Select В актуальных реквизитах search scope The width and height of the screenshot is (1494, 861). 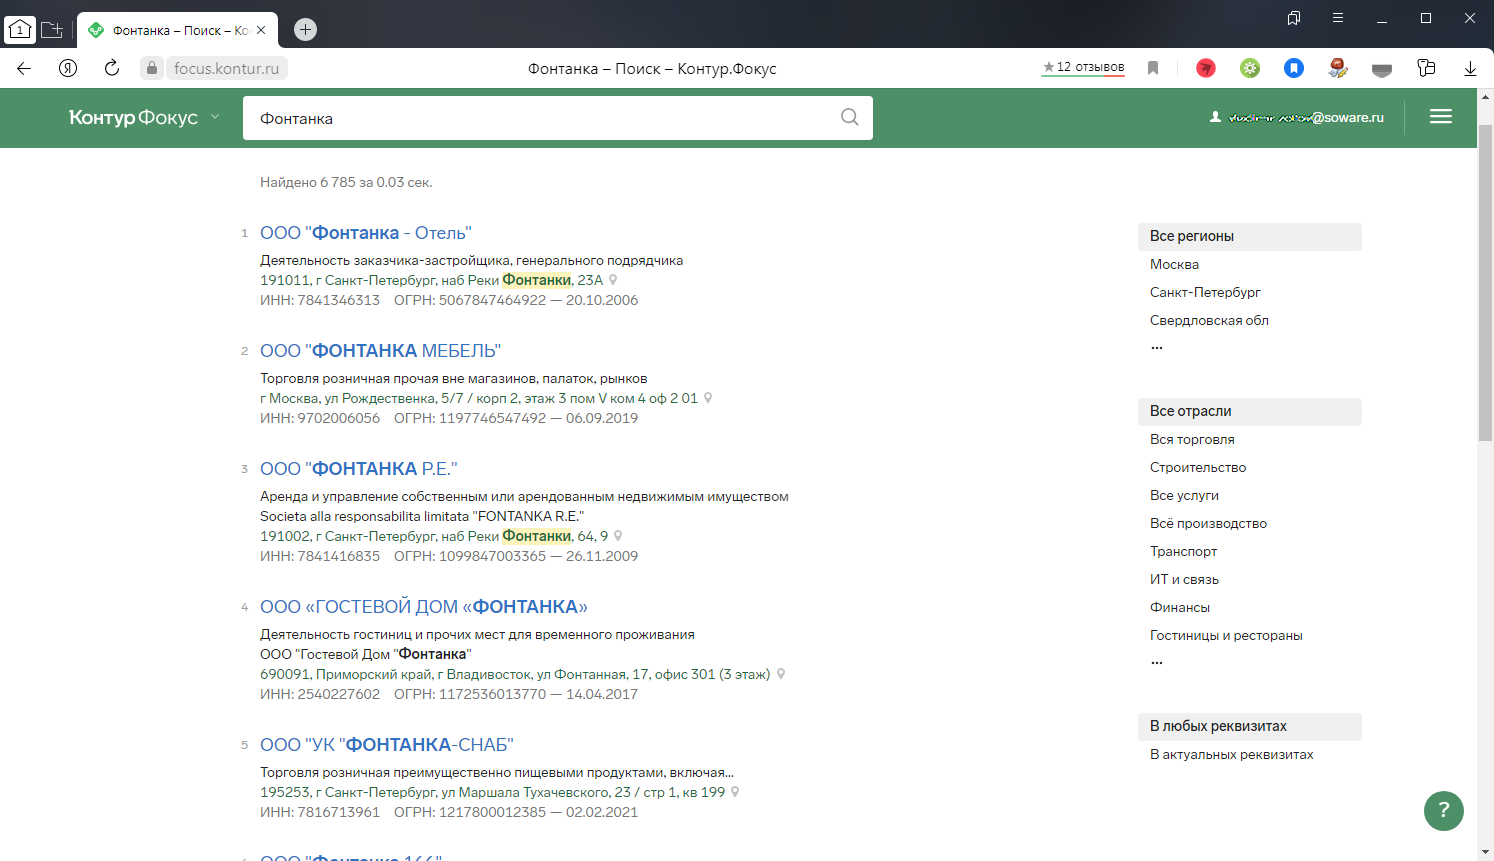coord(1231,754)
